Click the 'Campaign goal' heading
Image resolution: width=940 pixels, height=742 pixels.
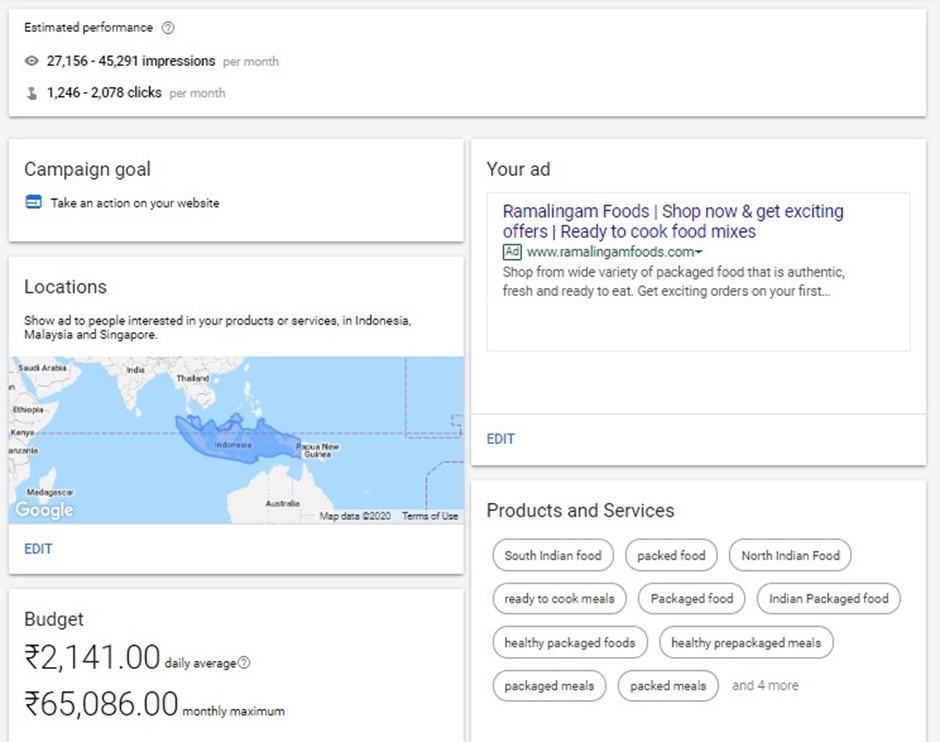point(88,169)
